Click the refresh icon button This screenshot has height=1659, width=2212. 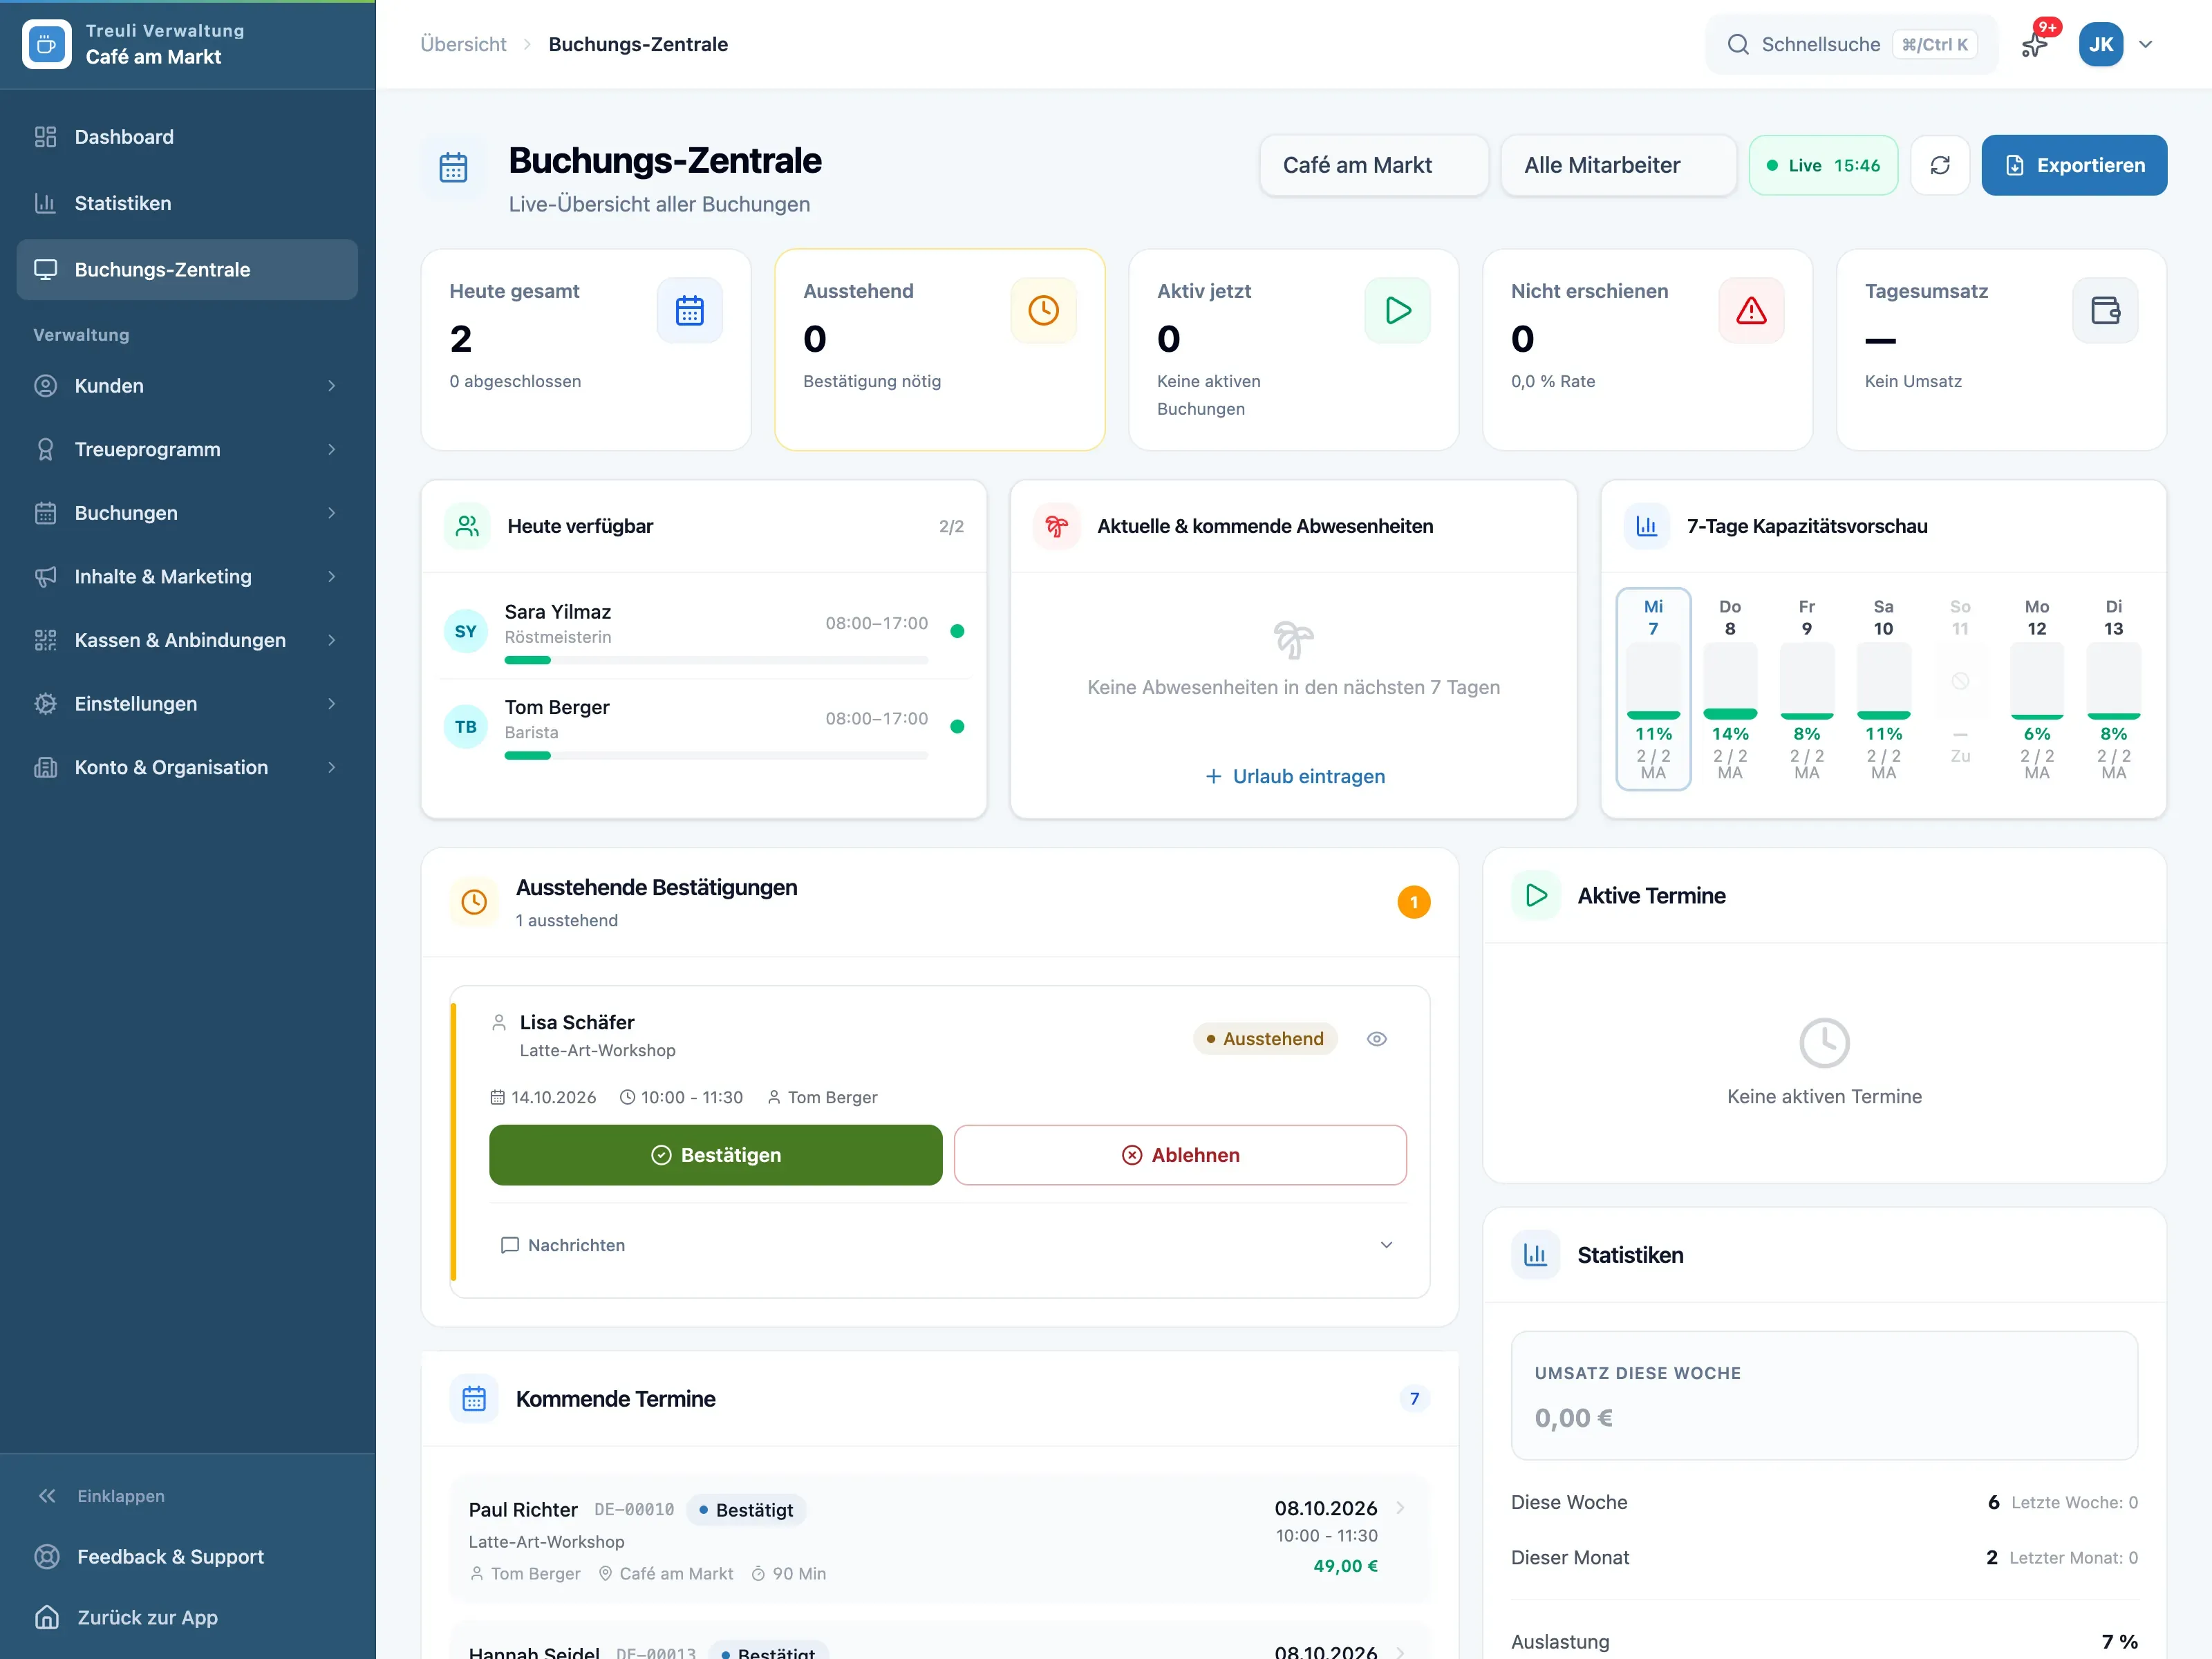(1940, 165)
